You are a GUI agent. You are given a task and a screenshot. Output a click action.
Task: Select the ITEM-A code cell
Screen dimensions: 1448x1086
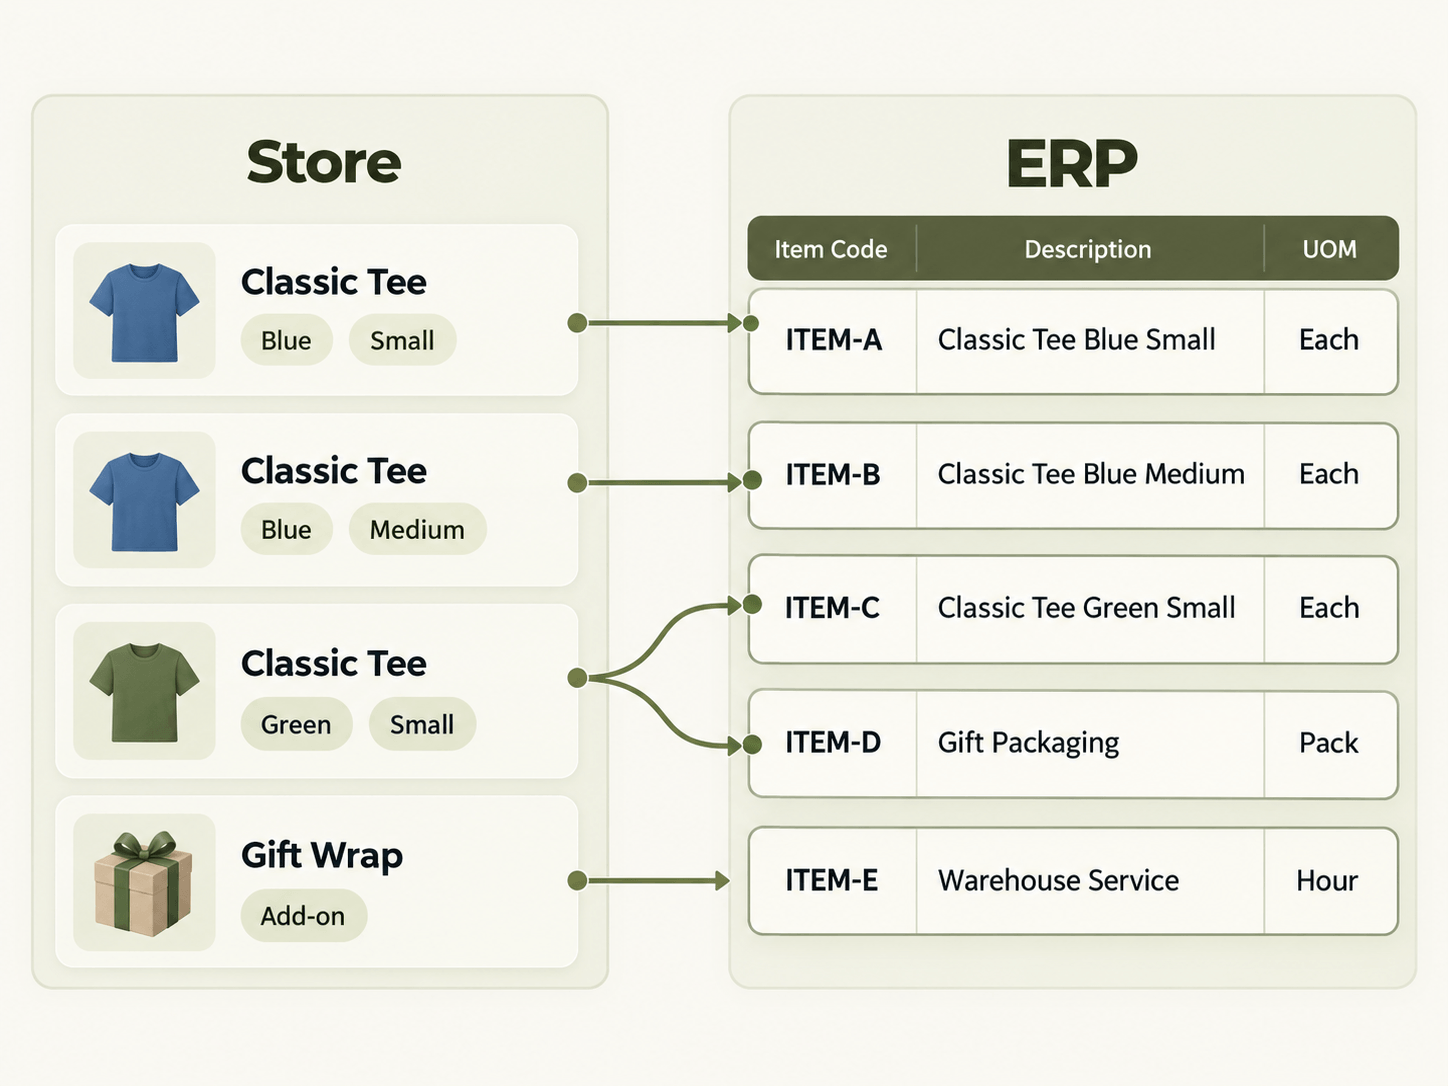833,340
